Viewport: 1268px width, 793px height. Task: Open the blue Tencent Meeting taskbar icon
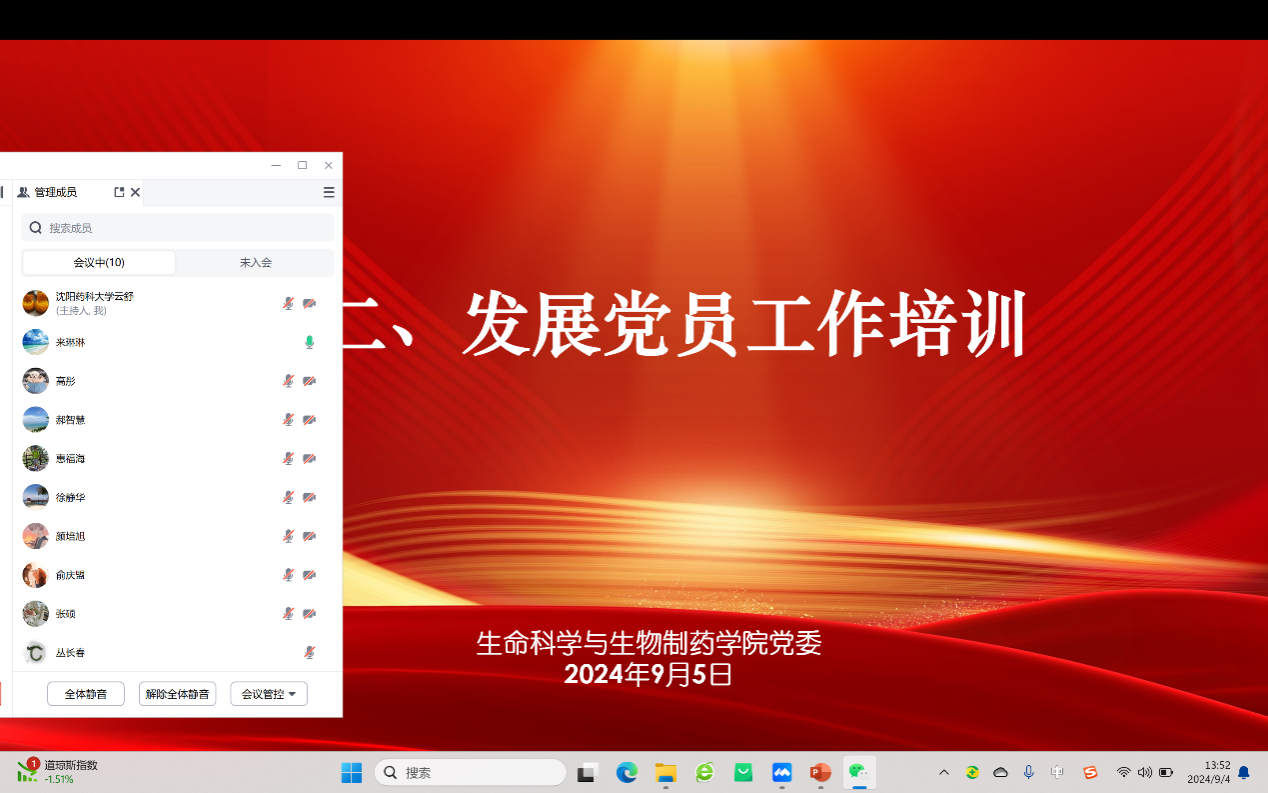[x=781, y=772]
